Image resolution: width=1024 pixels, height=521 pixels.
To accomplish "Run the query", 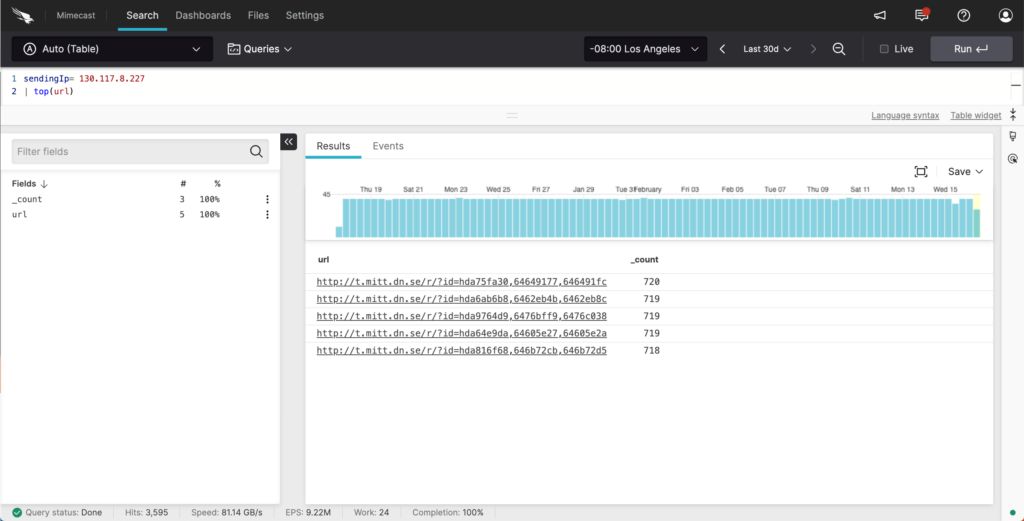I will click(x=971, y=49).
